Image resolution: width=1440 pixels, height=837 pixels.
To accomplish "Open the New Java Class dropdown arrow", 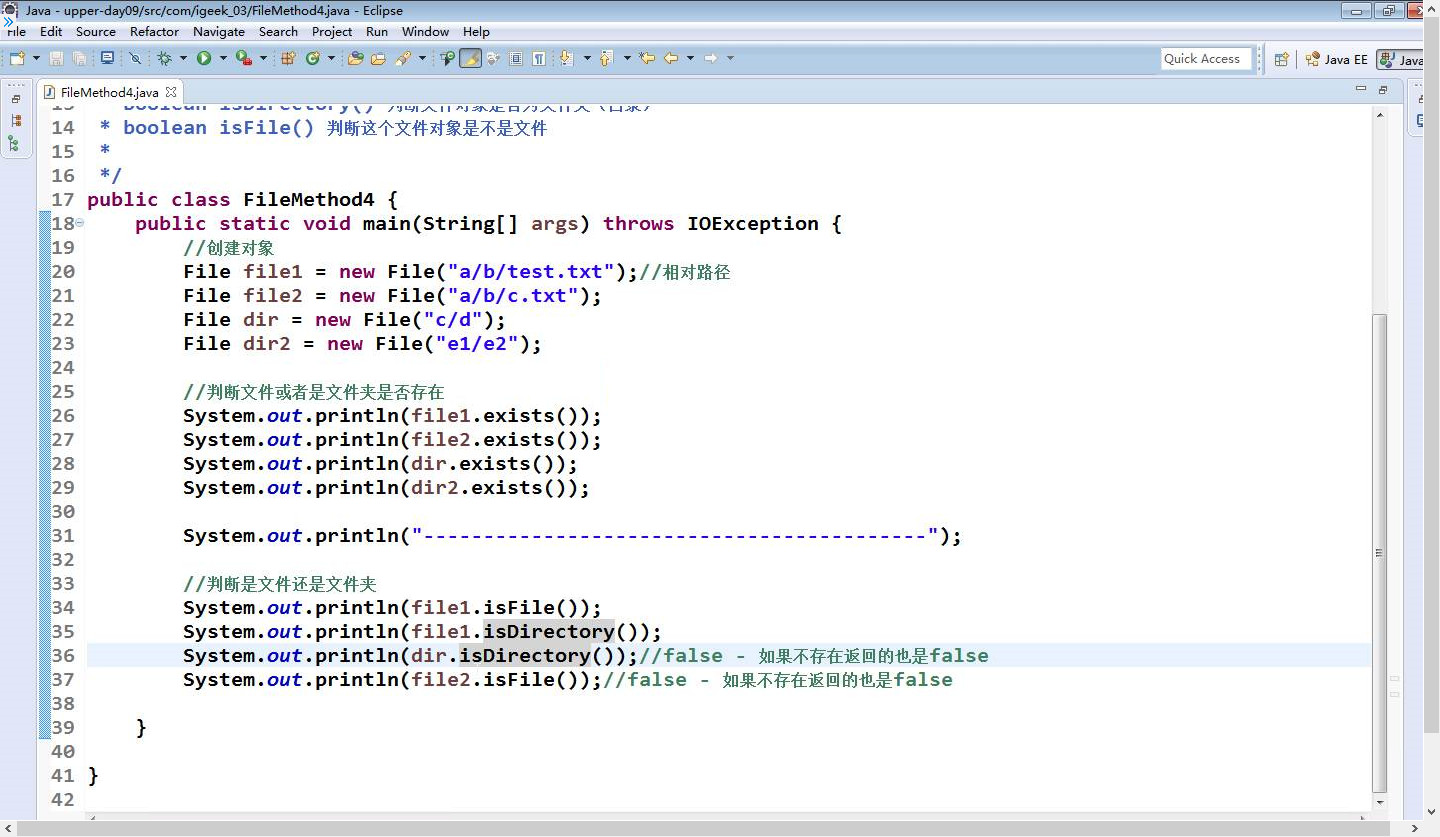I will [331, 58].
